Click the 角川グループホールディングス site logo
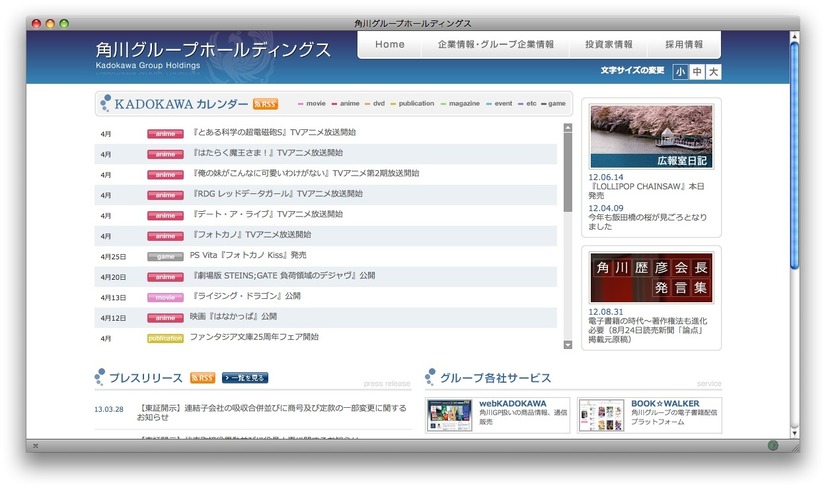Viewport: 826px width, 487px height. click(x=213, y=54)
